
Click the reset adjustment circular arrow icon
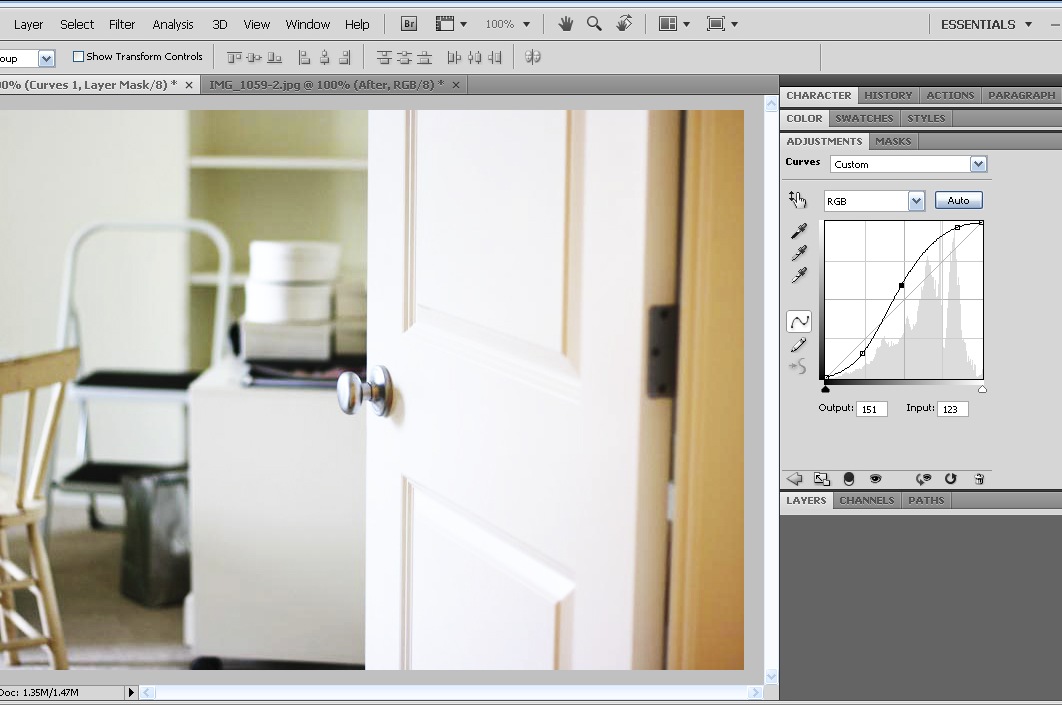pyautogui.click(x=950, y=479)
